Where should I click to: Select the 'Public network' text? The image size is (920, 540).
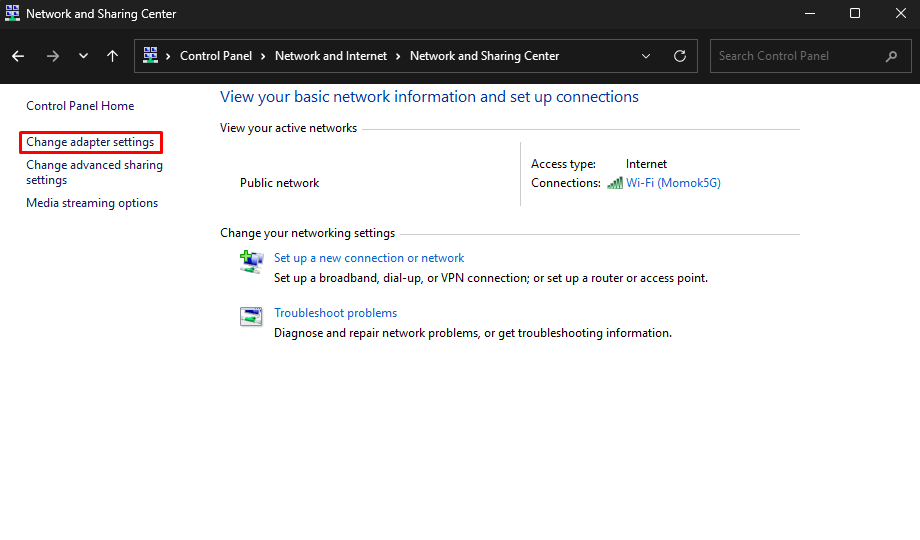279,183
